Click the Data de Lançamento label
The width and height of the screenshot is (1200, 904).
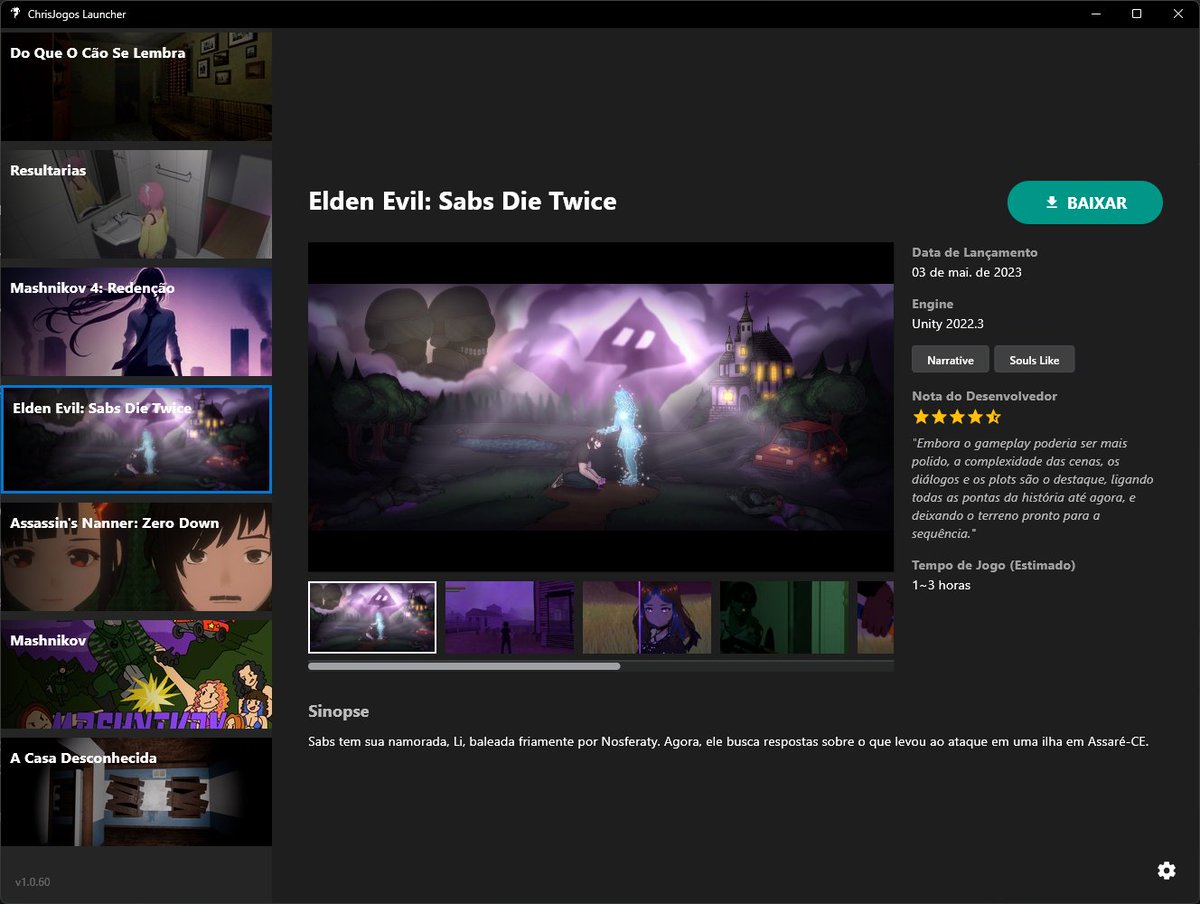975,253
